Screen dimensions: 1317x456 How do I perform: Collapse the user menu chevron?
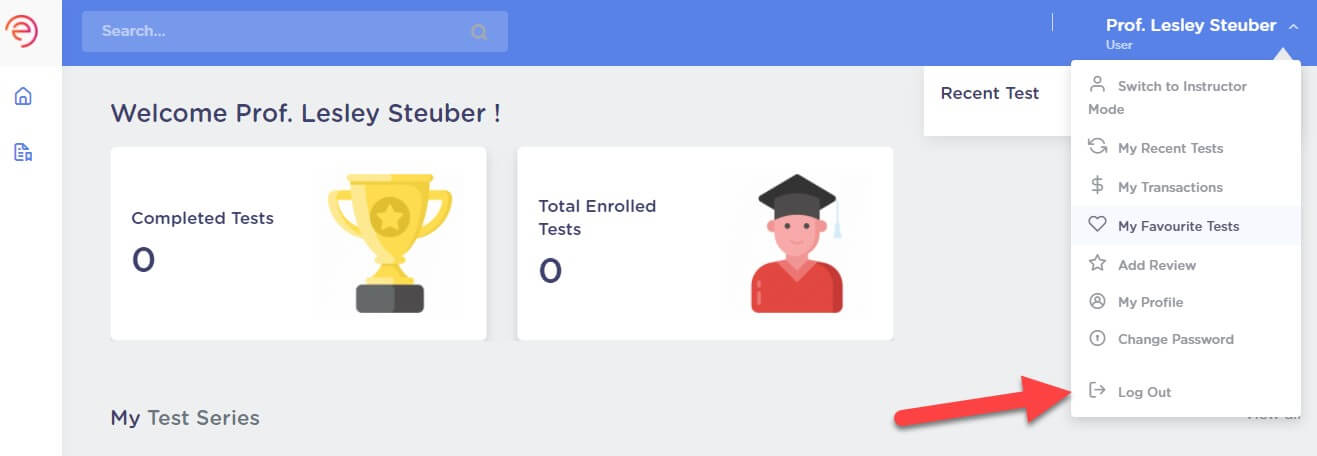click(x=1293, y=27)
